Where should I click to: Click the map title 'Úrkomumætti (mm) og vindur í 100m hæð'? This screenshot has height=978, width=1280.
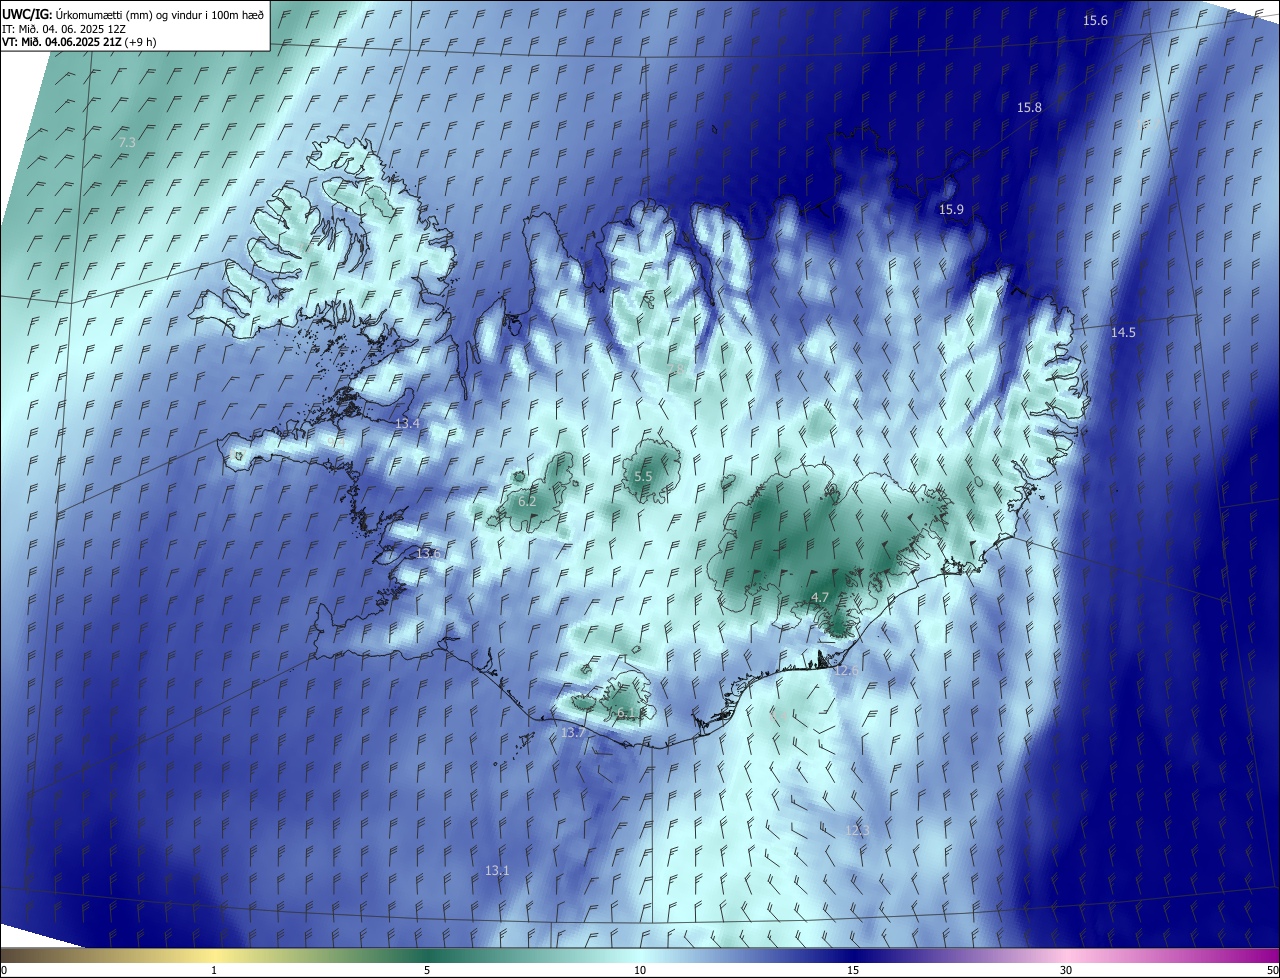(159, 15)
